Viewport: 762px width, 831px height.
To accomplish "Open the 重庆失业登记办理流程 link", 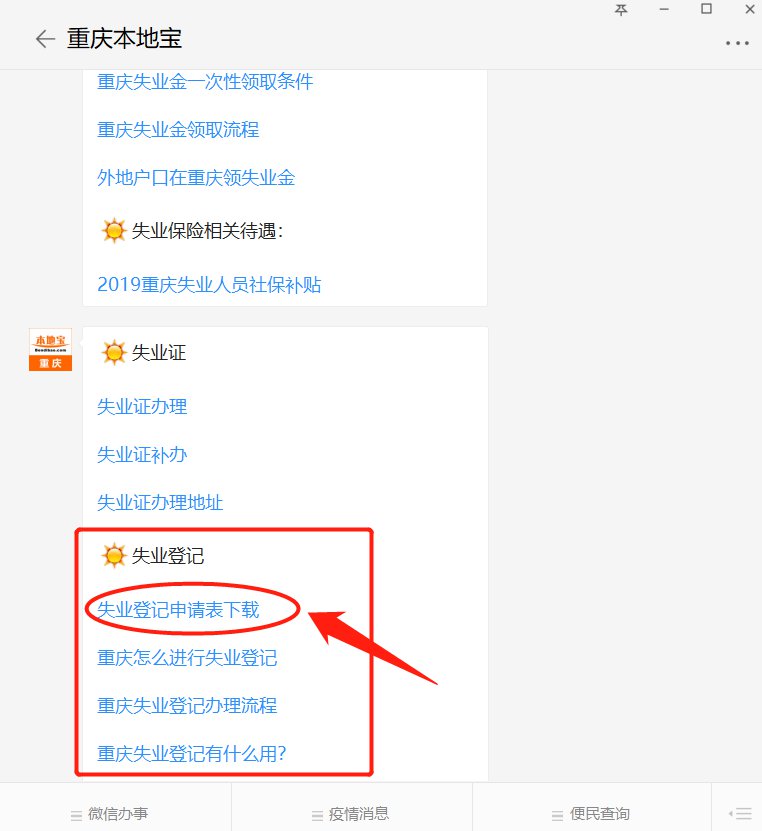I will tap(187, 705).
